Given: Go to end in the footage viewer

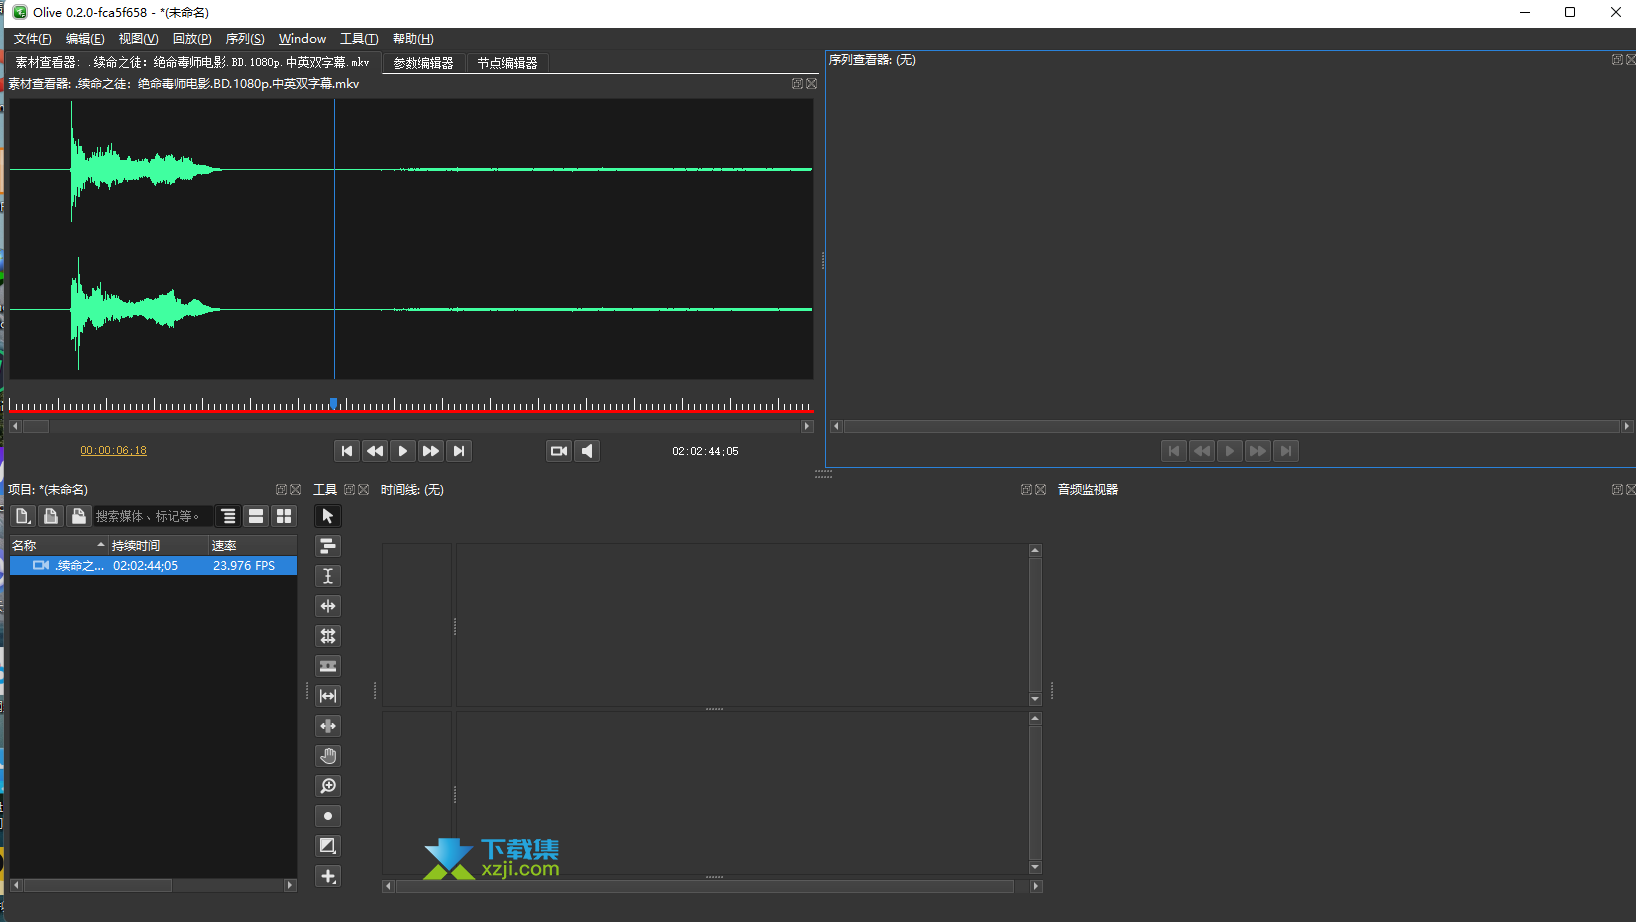Looking at the screenshot, I should tap(458, 451).
